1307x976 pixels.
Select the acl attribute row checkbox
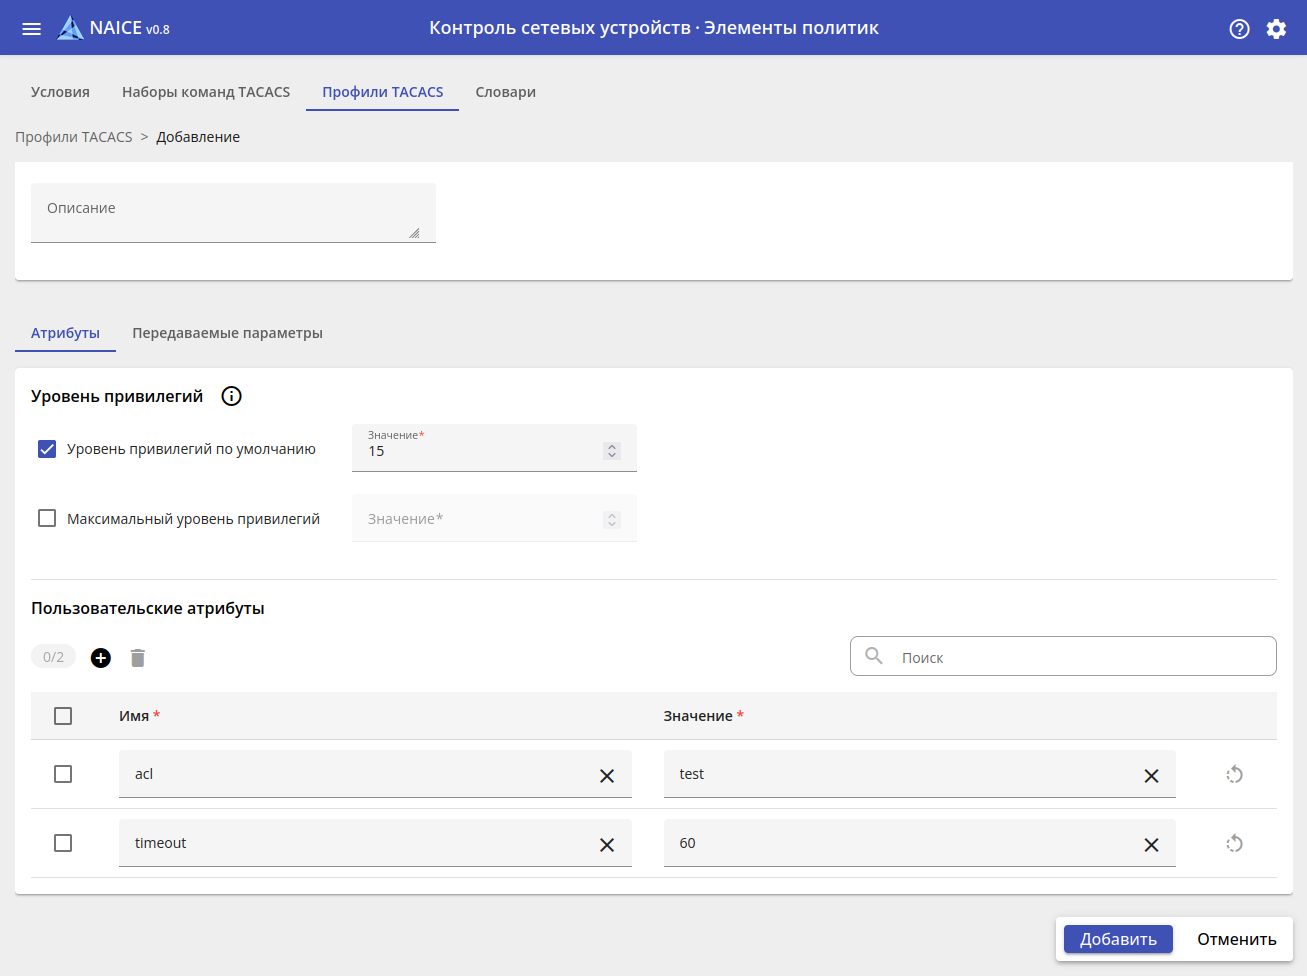[63, 774]
